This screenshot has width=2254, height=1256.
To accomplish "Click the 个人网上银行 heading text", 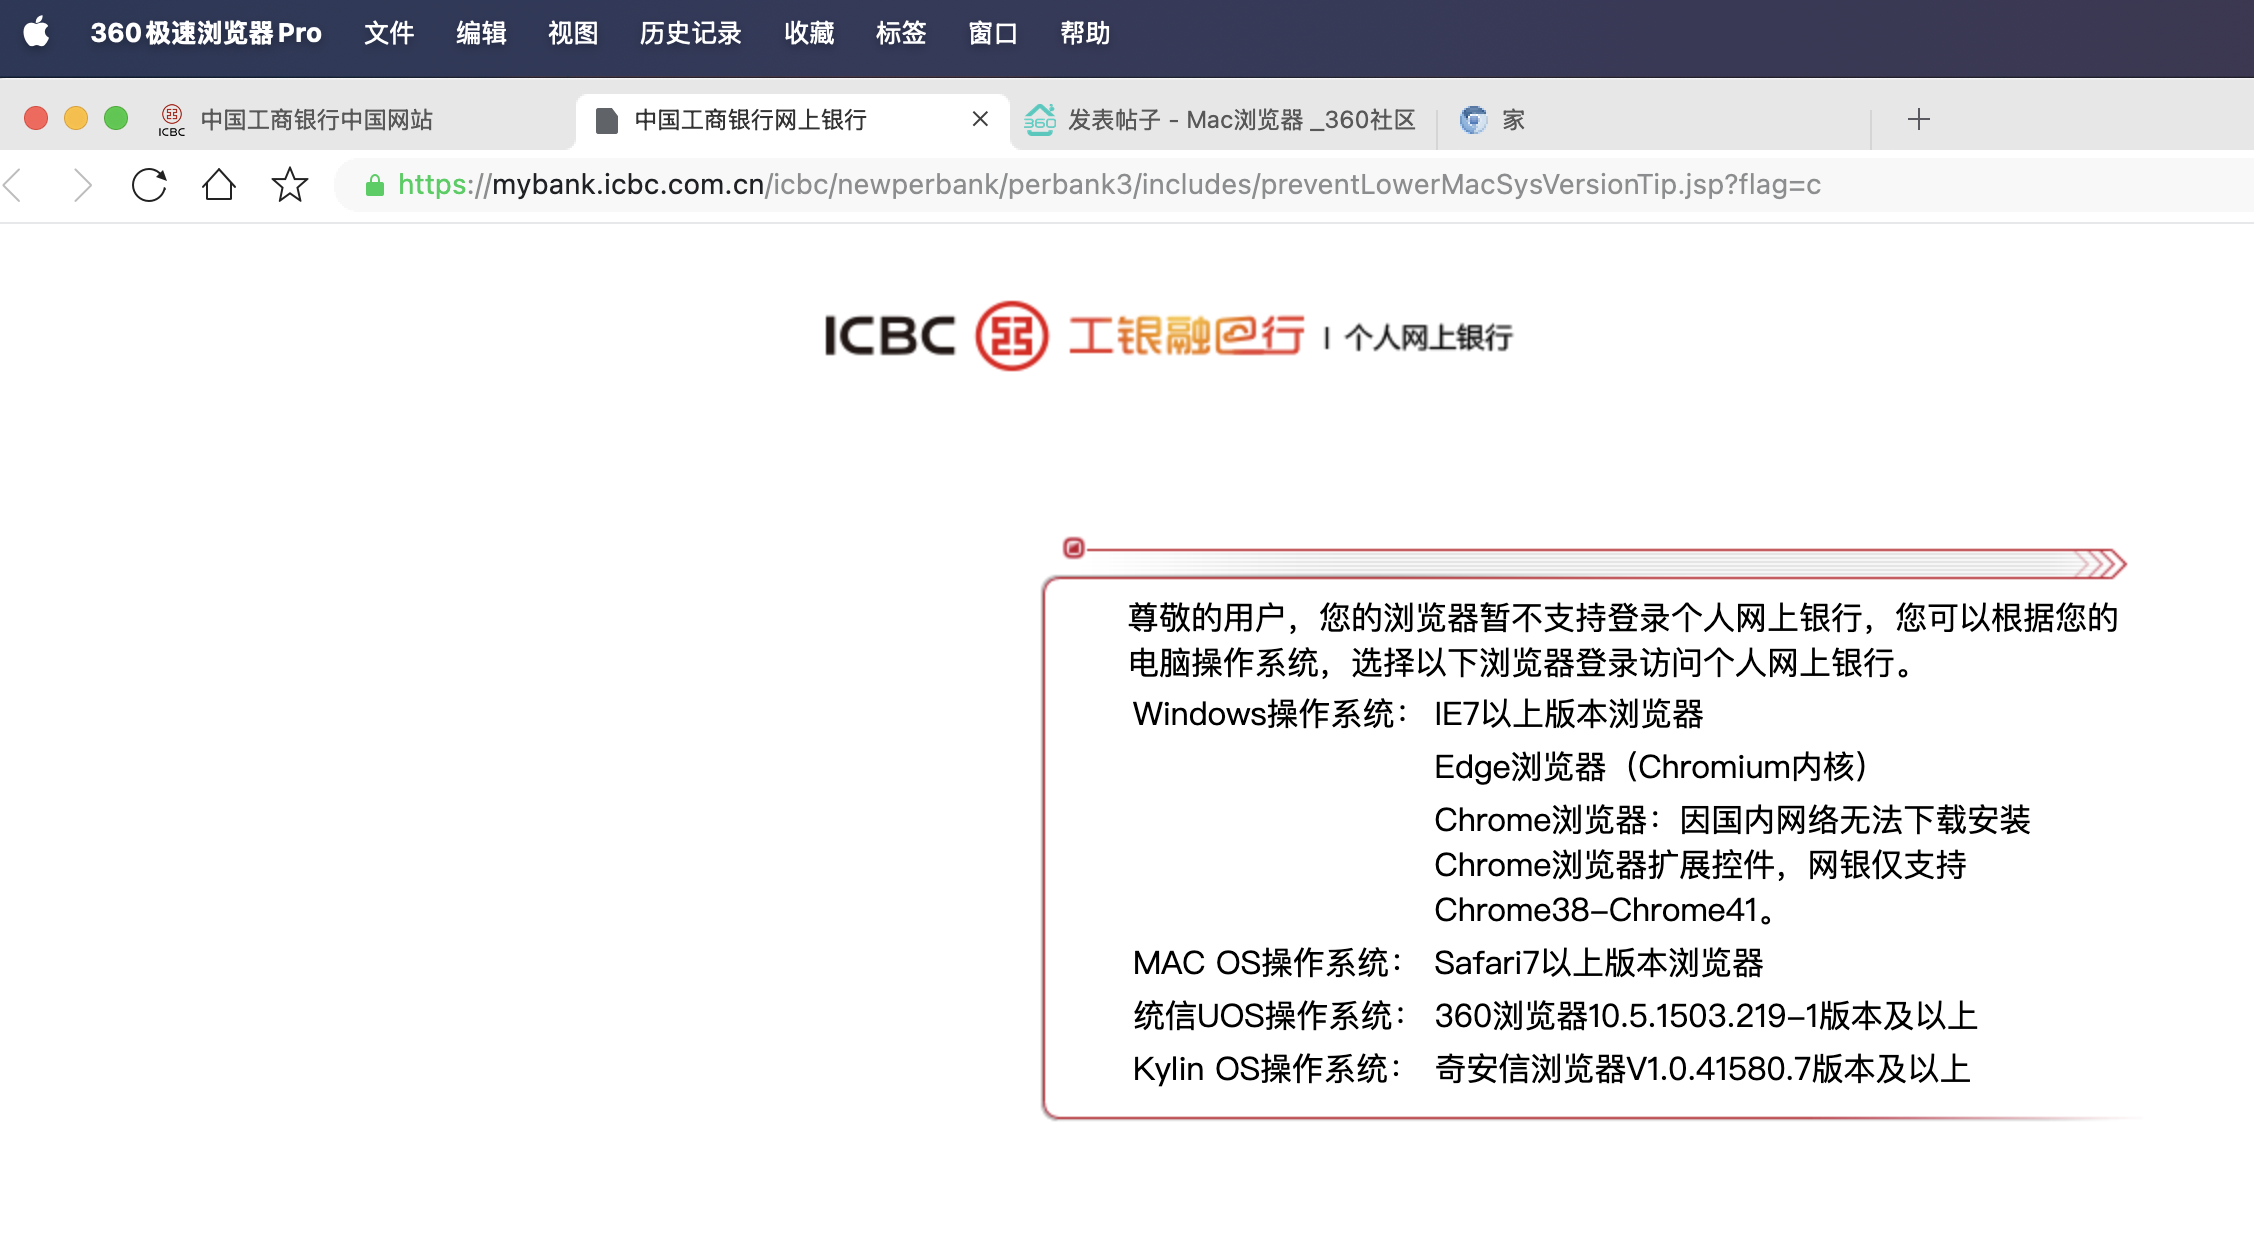I will click(1428, 338).
